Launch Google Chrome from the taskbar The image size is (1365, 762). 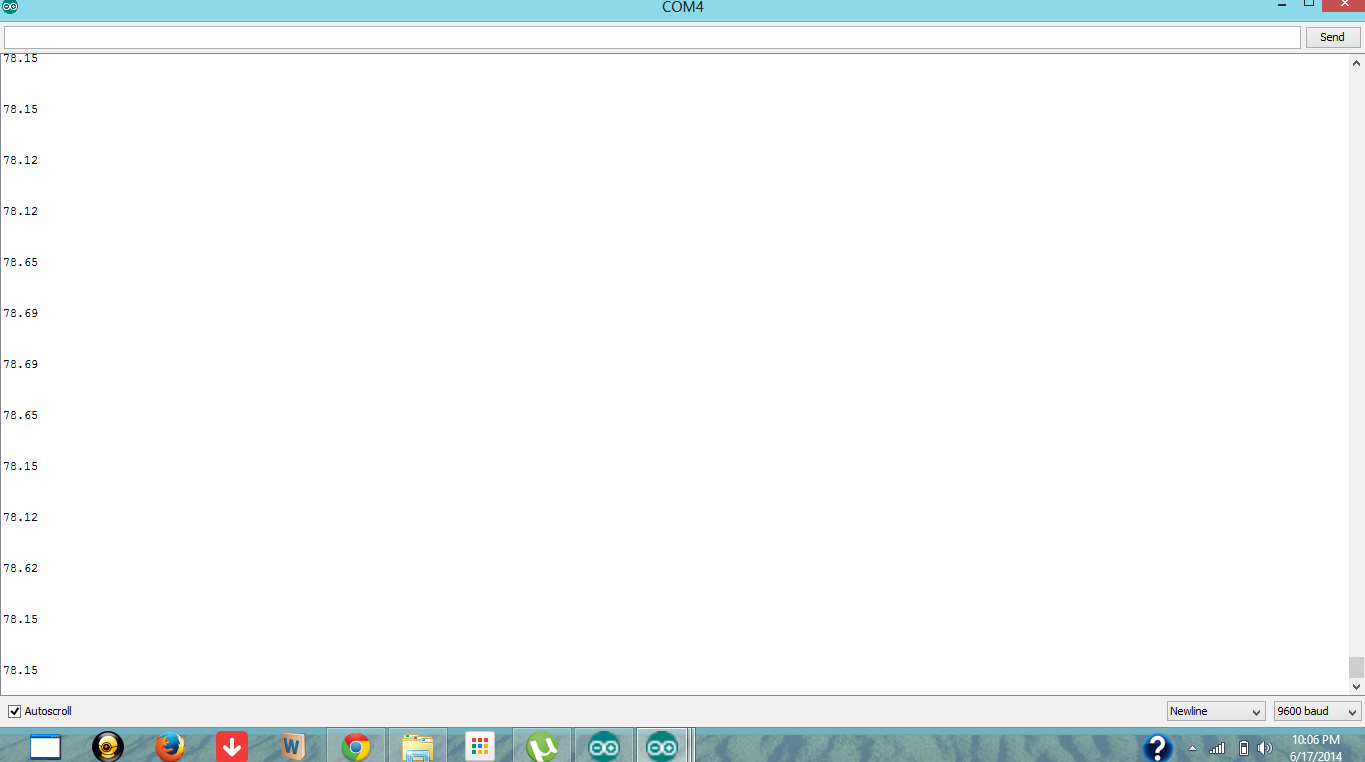point(356,746)
